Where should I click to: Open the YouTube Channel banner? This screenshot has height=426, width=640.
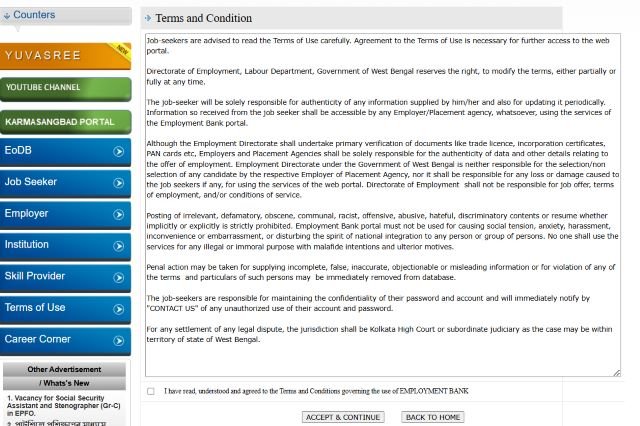pos(65,89)
